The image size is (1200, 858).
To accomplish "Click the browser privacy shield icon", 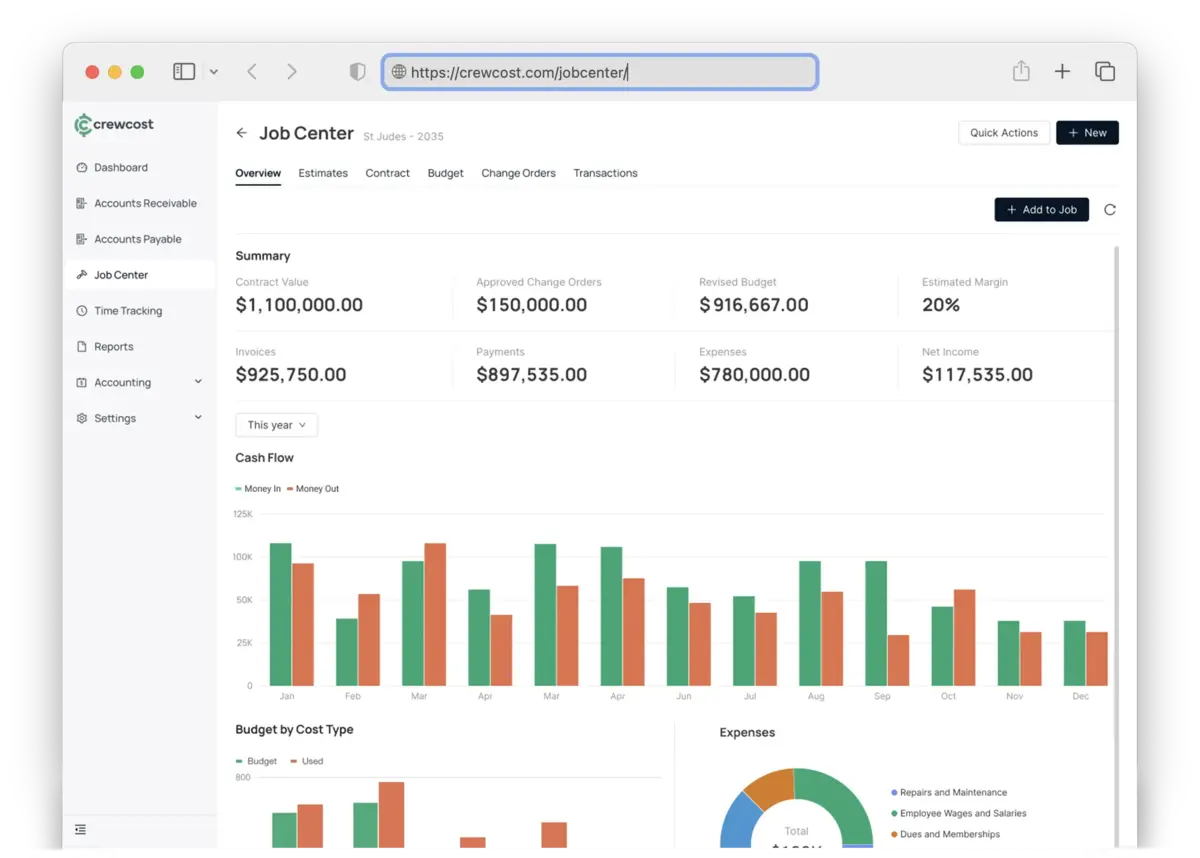I will pyautogui.click(x=357, y=72).
